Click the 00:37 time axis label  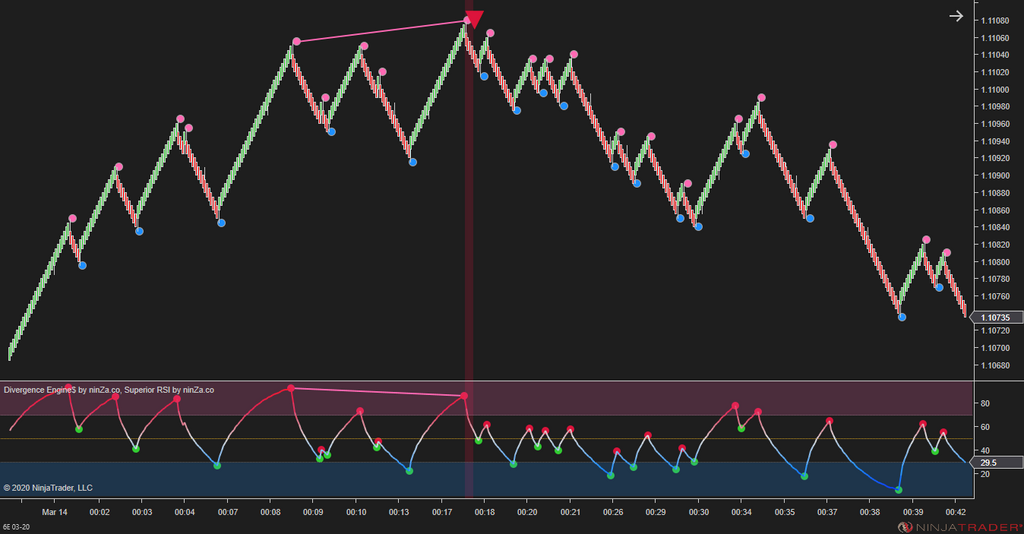coord(827,512)
